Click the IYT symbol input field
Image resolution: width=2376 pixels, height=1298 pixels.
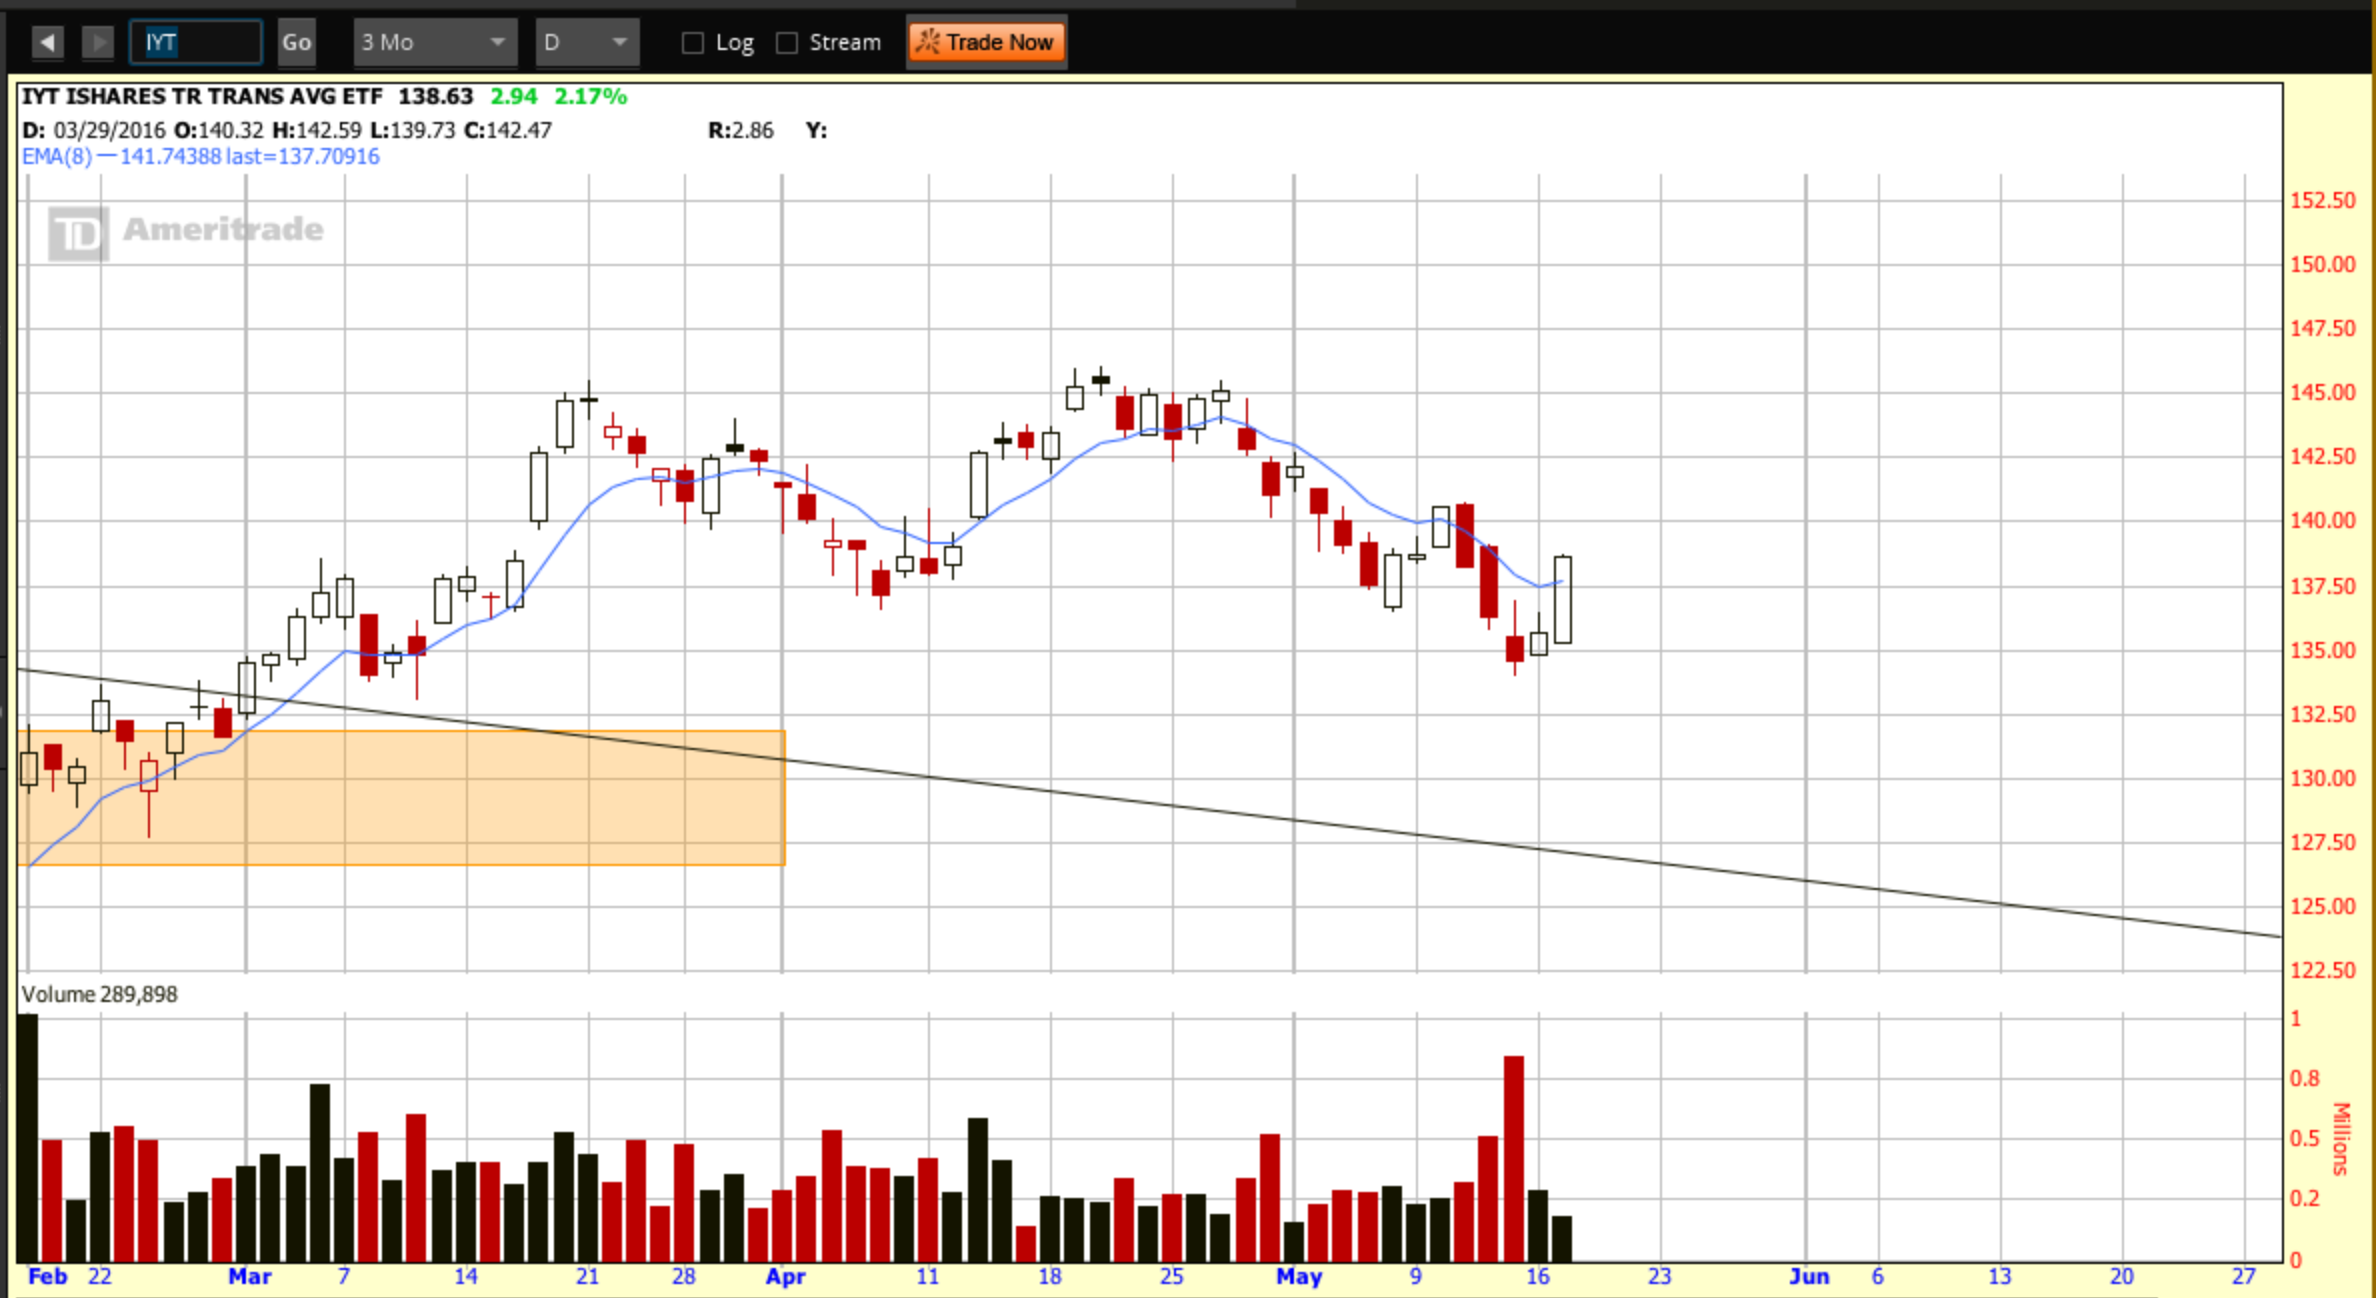point(196,42)
